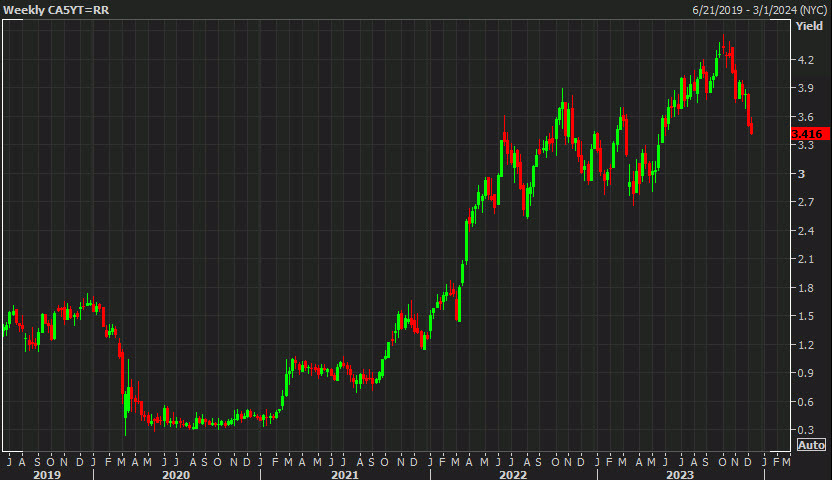Click the 1.2 yield axis tick
Screen dimensions: 832x480
pyautogui.click(x=805, y=345)
